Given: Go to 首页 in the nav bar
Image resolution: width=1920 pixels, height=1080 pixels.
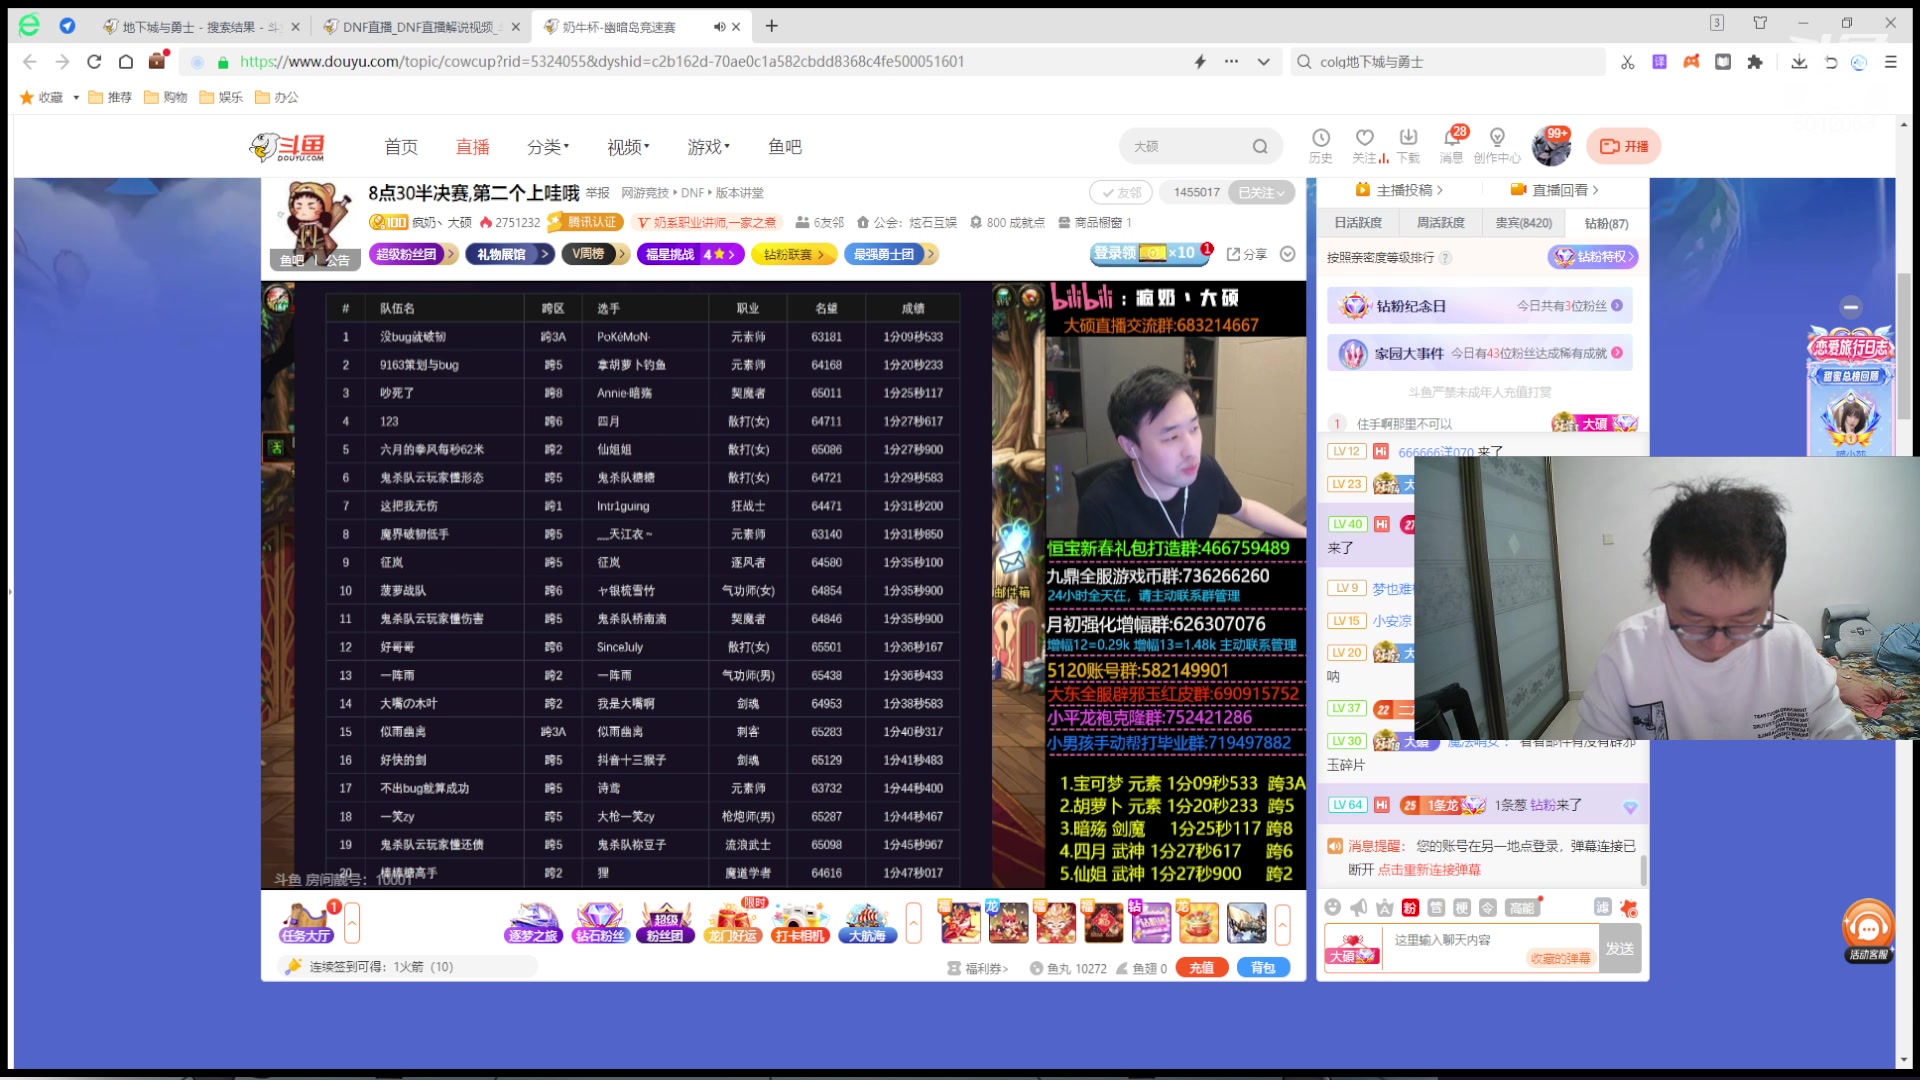Looking at the screenshot, I should click(401, 147).
